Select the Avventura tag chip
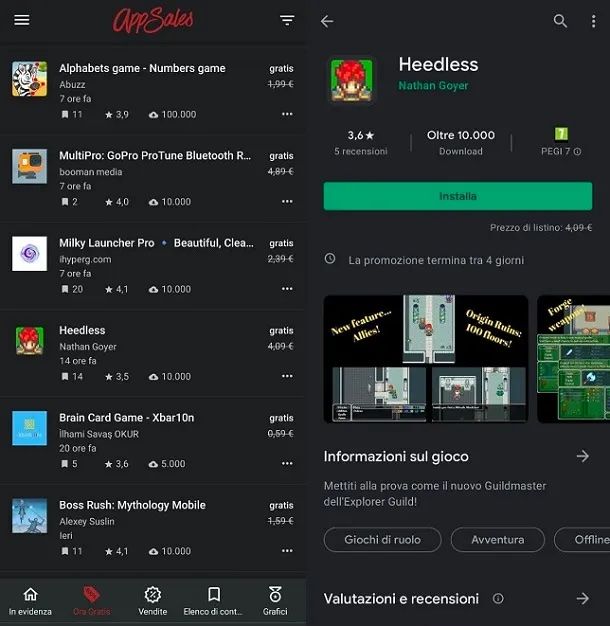Screen dimensions: 610x626 tap(497, 540)
